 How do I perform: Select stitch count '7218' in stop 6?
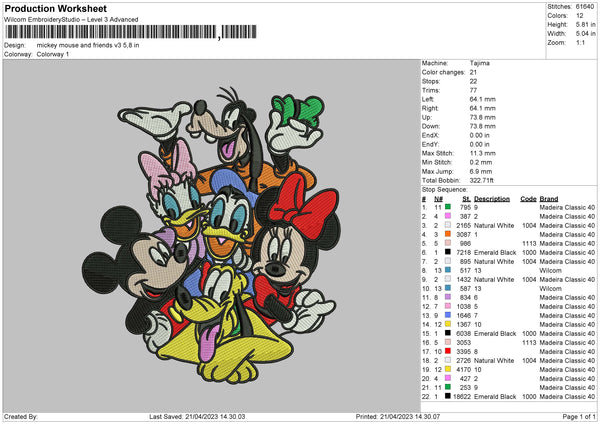pyautogui.click(x=463, y=253)
